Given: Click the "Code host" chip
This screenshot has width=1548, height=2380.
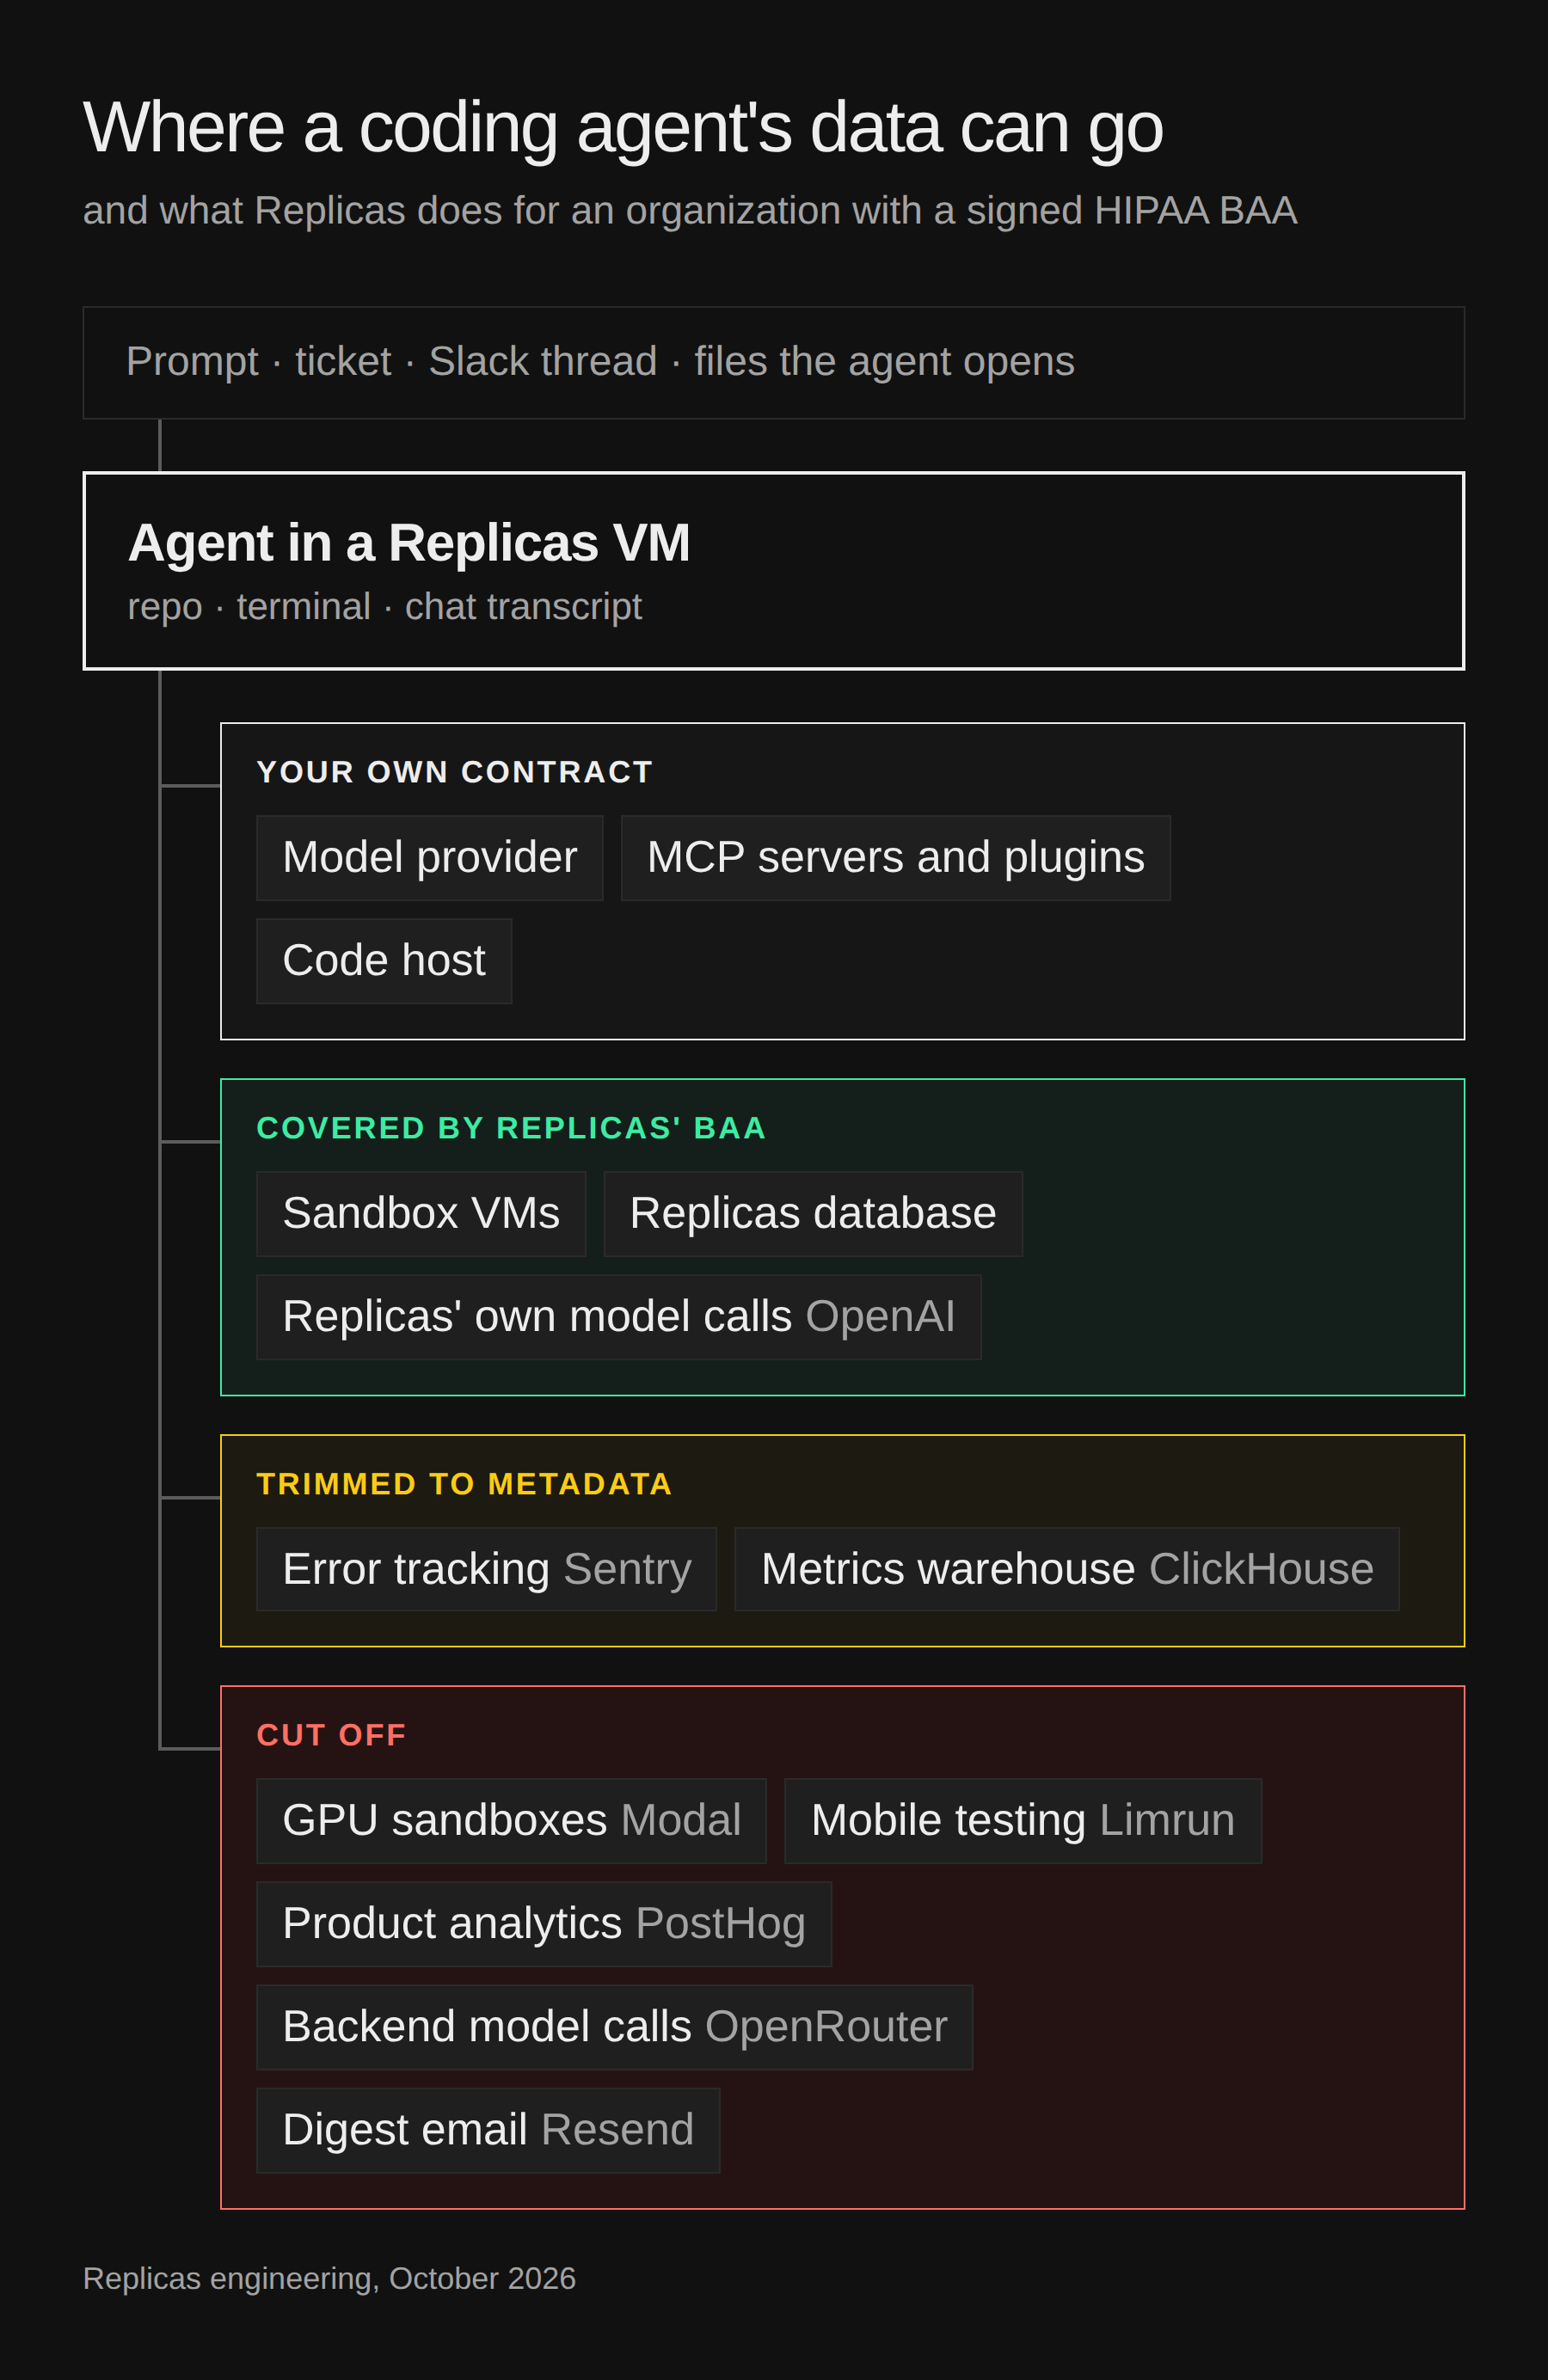Looking at the screenshot, I should [384, 961].
